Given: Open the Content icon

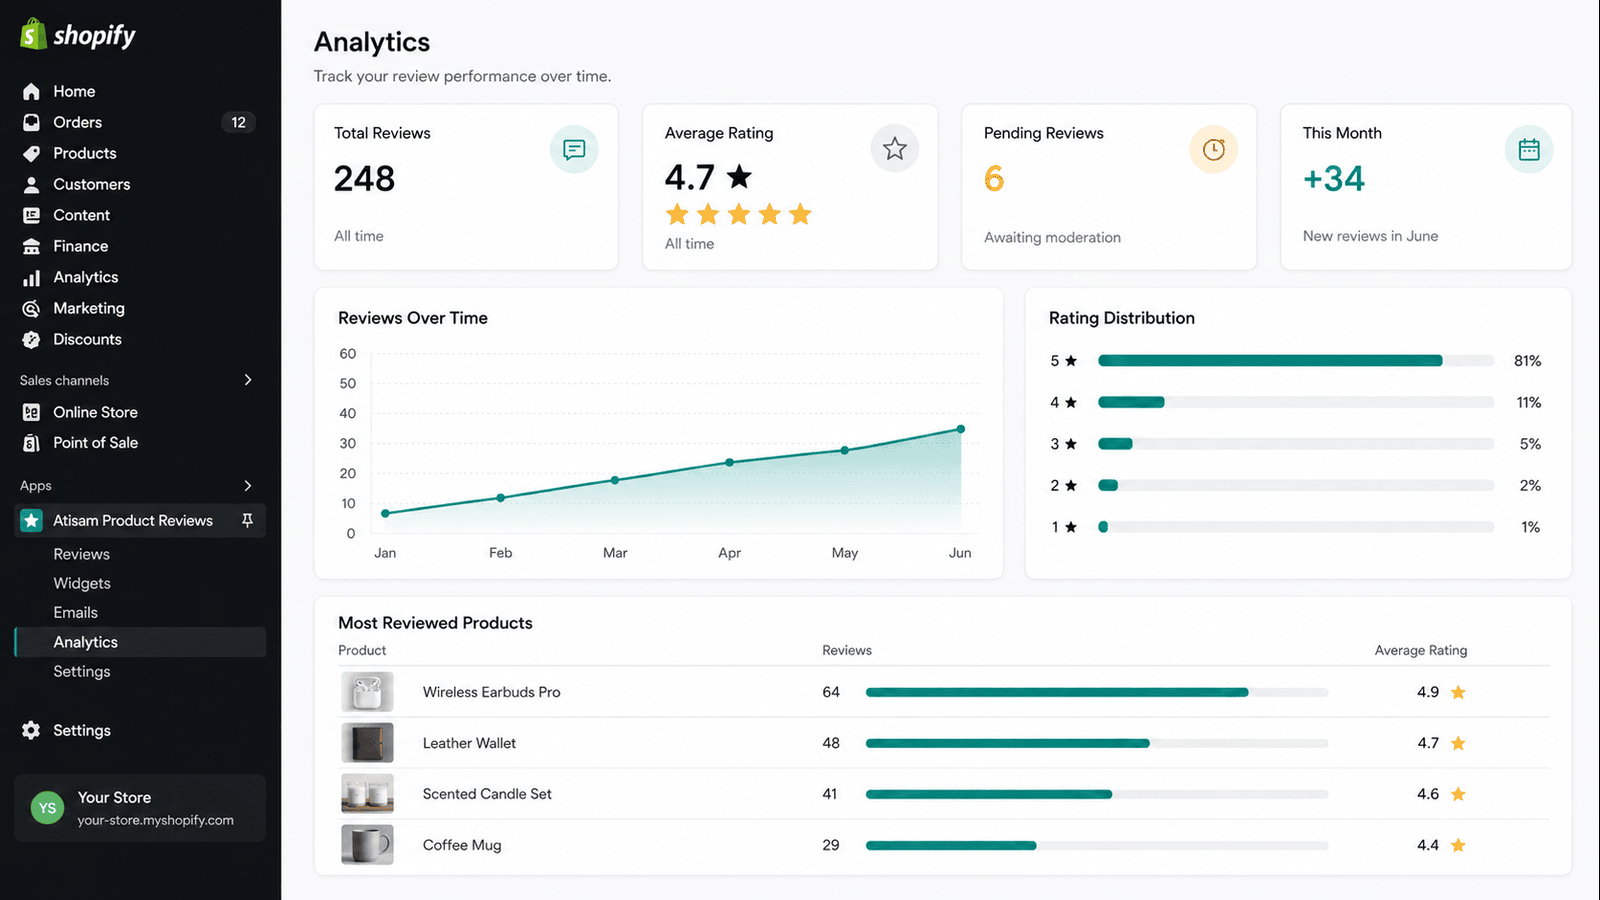Looking at the screenshot, I should click(32, 215).
